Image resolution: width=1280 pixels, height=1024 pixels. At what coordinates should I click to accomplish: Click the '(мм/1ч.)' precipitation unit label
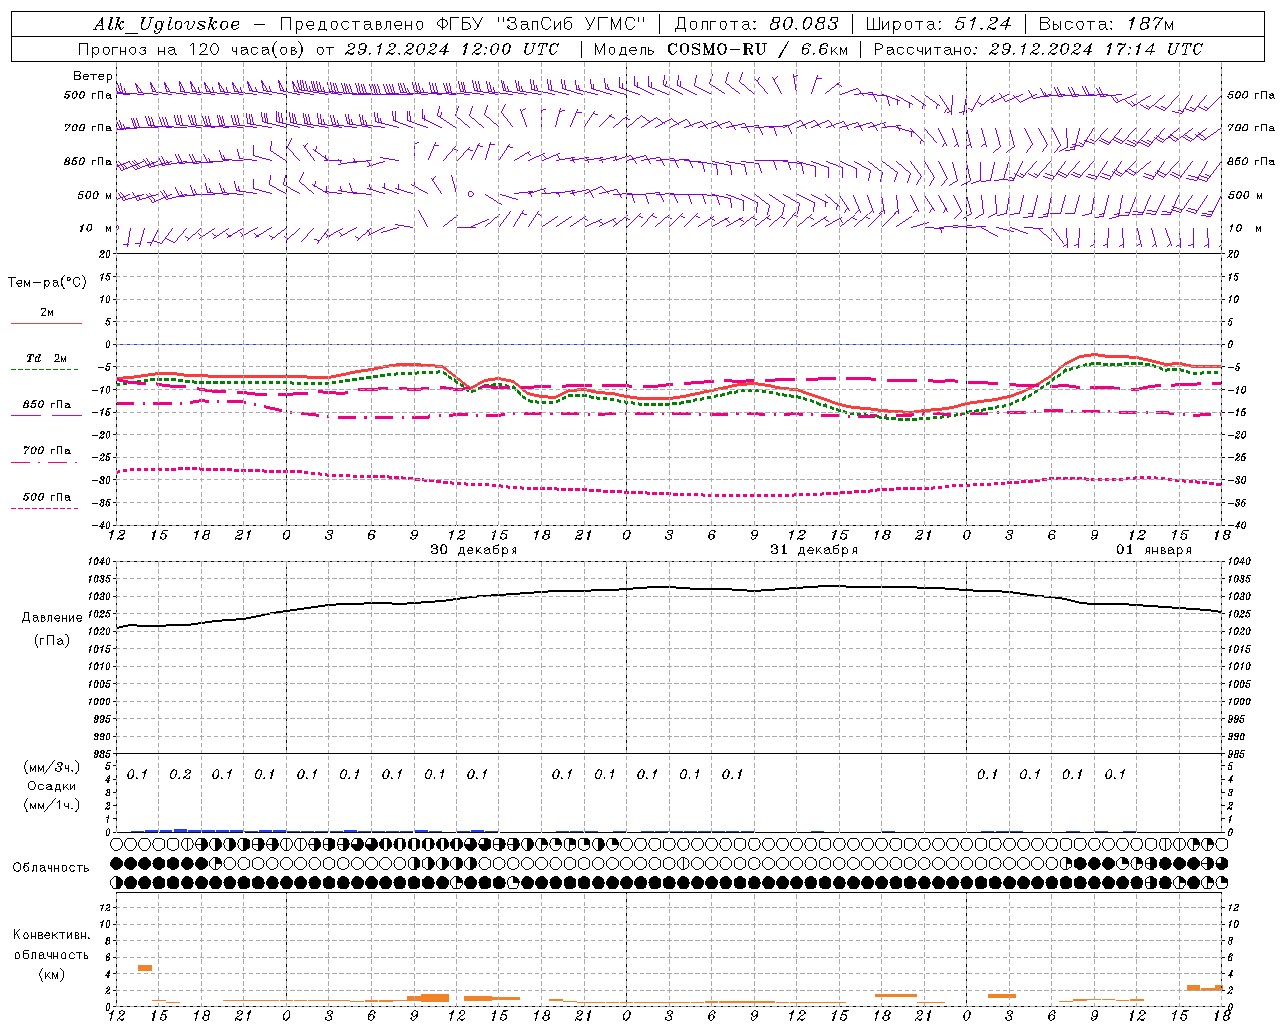tap(51, 805)
